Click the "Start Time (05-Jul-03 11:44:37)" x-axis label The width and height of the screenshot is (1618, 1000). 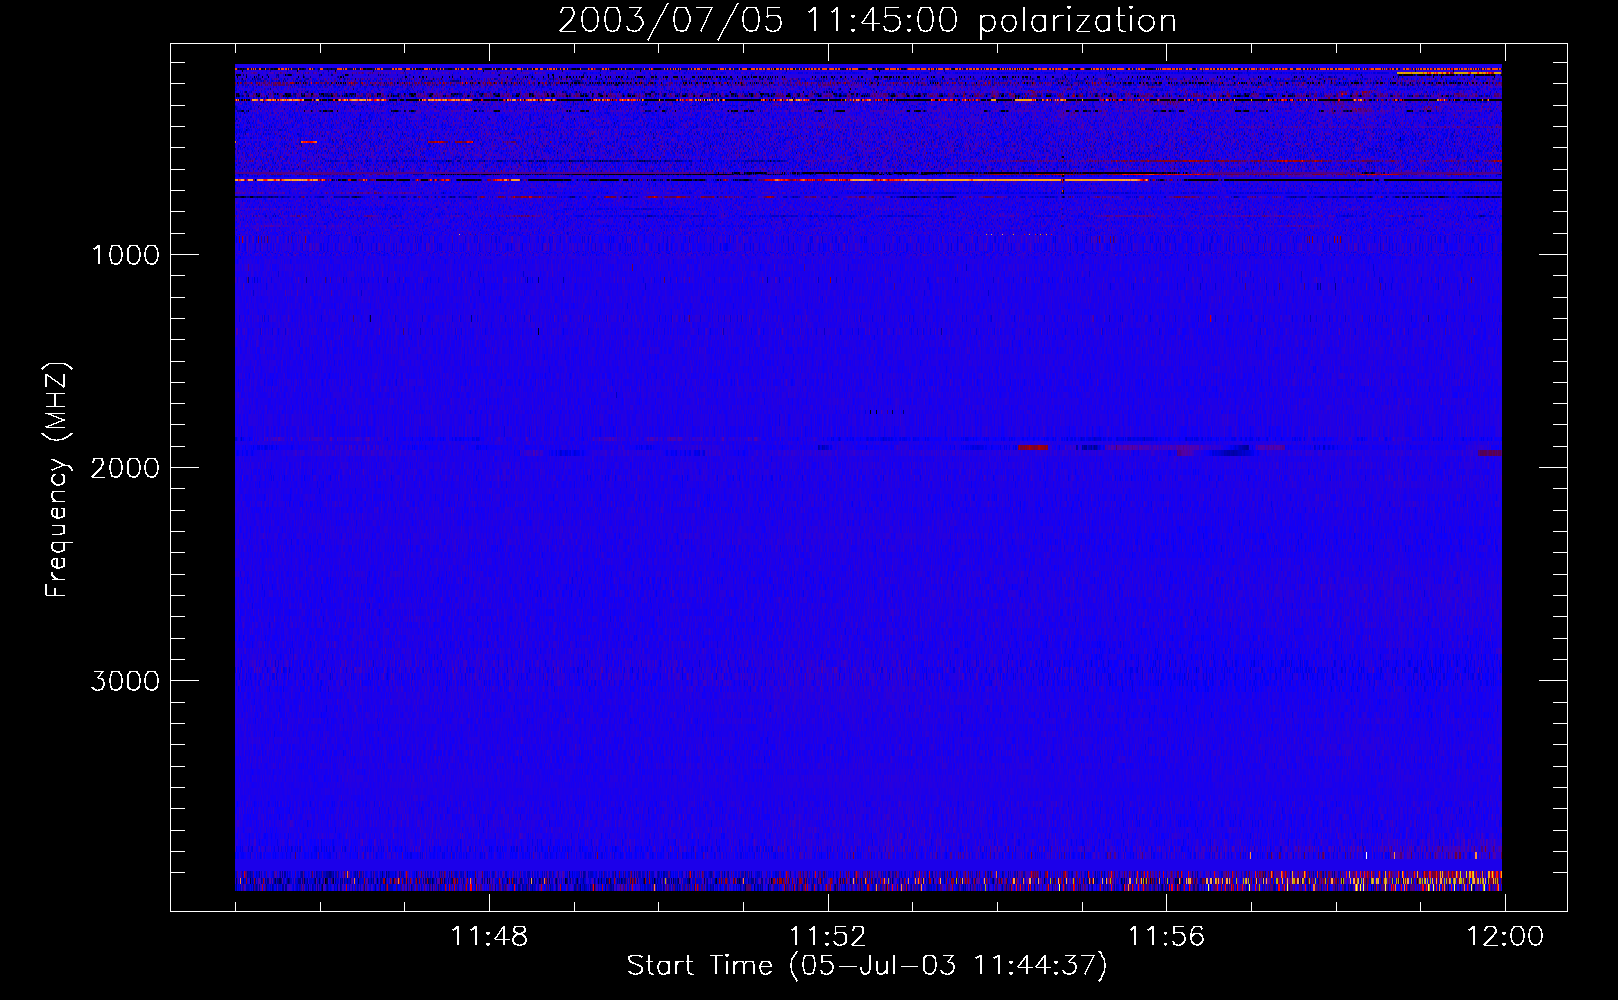867,966
